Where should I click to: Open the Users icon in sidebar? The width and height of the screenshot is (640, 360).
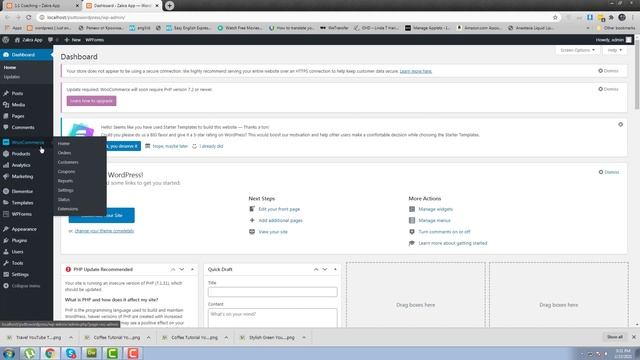click(6, 252)
